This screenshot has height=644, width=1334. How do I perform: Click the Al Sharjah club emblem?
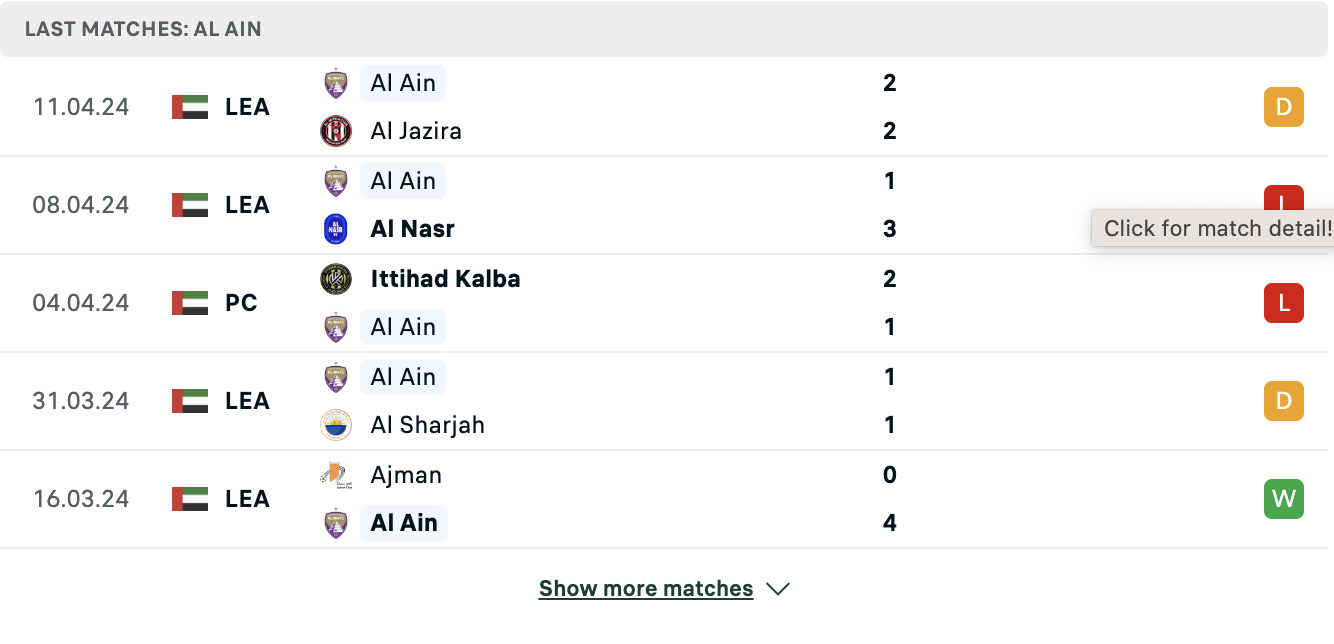336,425
